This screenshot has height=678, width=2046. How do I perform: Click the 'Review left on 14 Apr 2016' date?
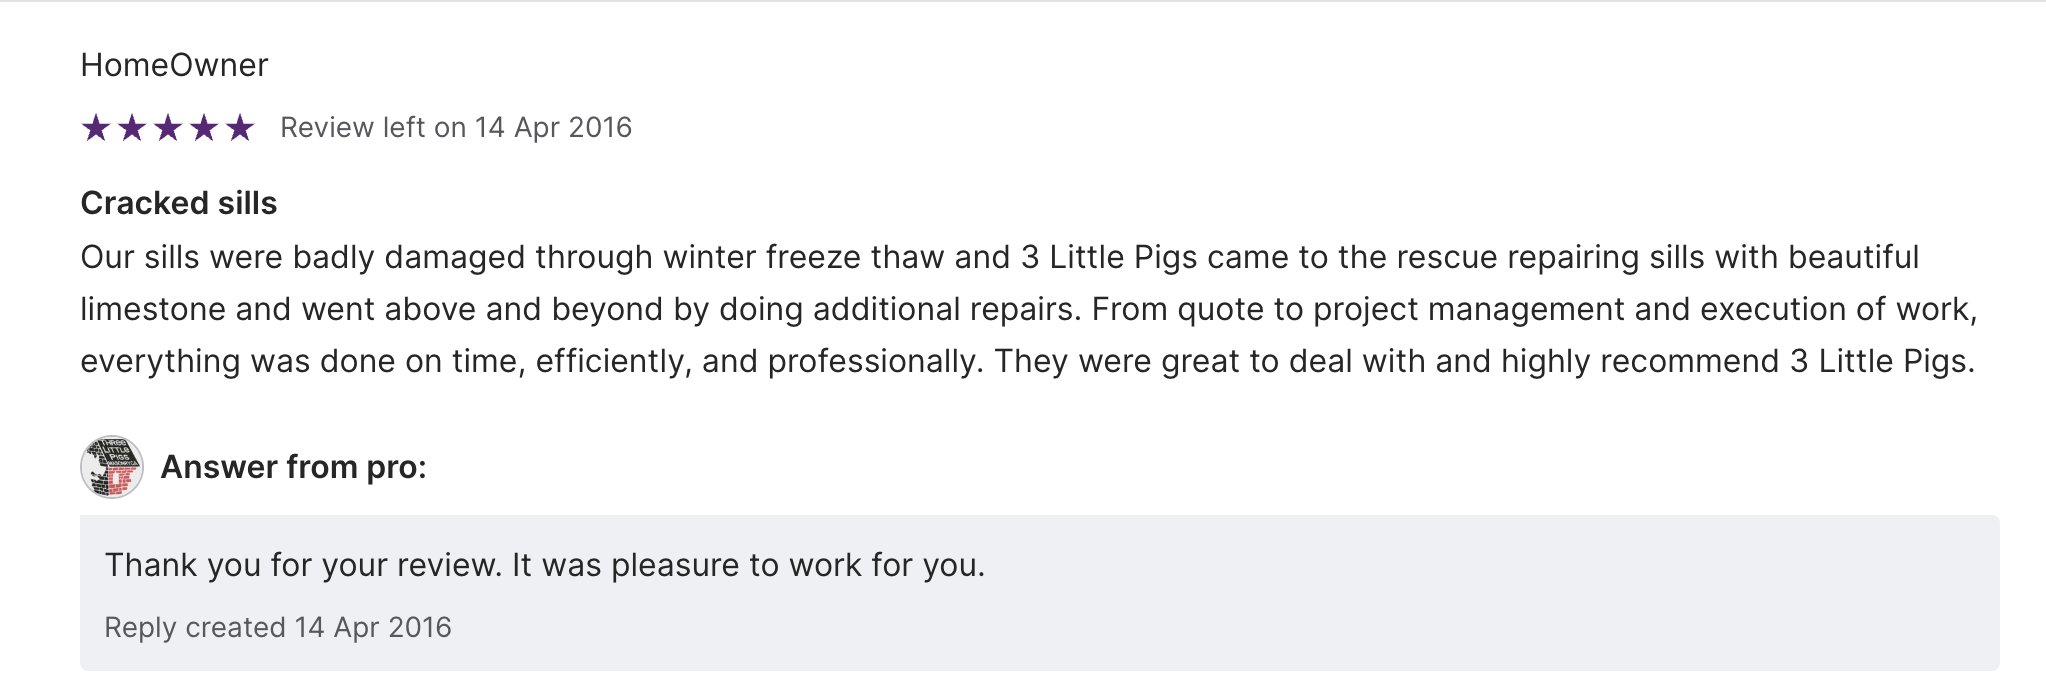(x=456, y=128)
